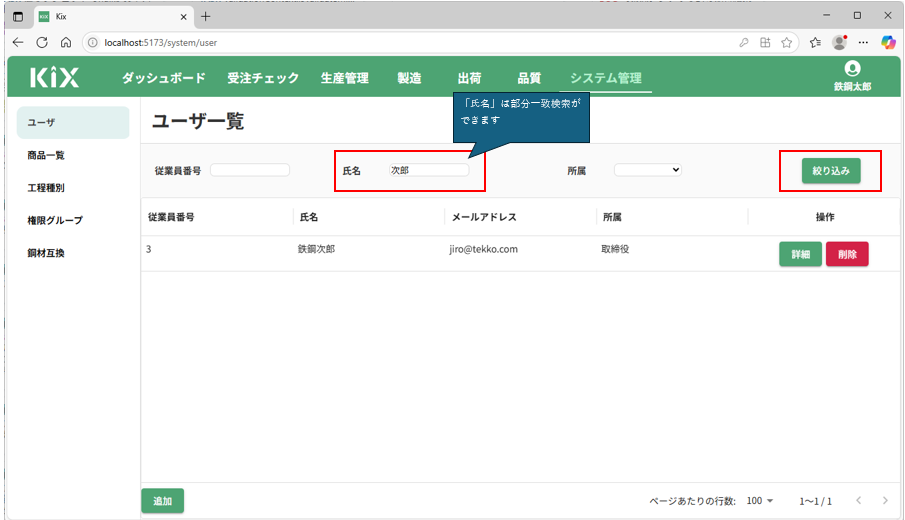Expand the 所属 filter dropdown
This screenshot has width=905, height=520.
click(648, 170)
